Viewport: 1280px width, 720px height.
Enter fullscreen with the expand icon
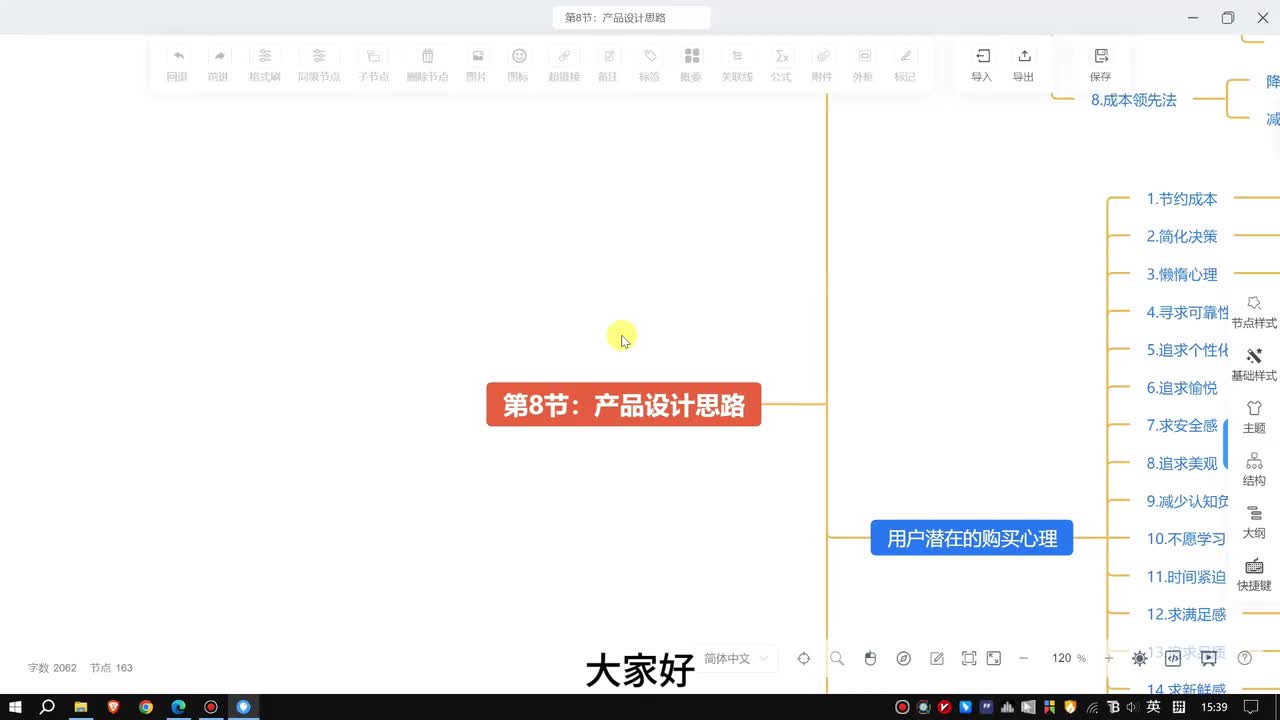(994, 658)
